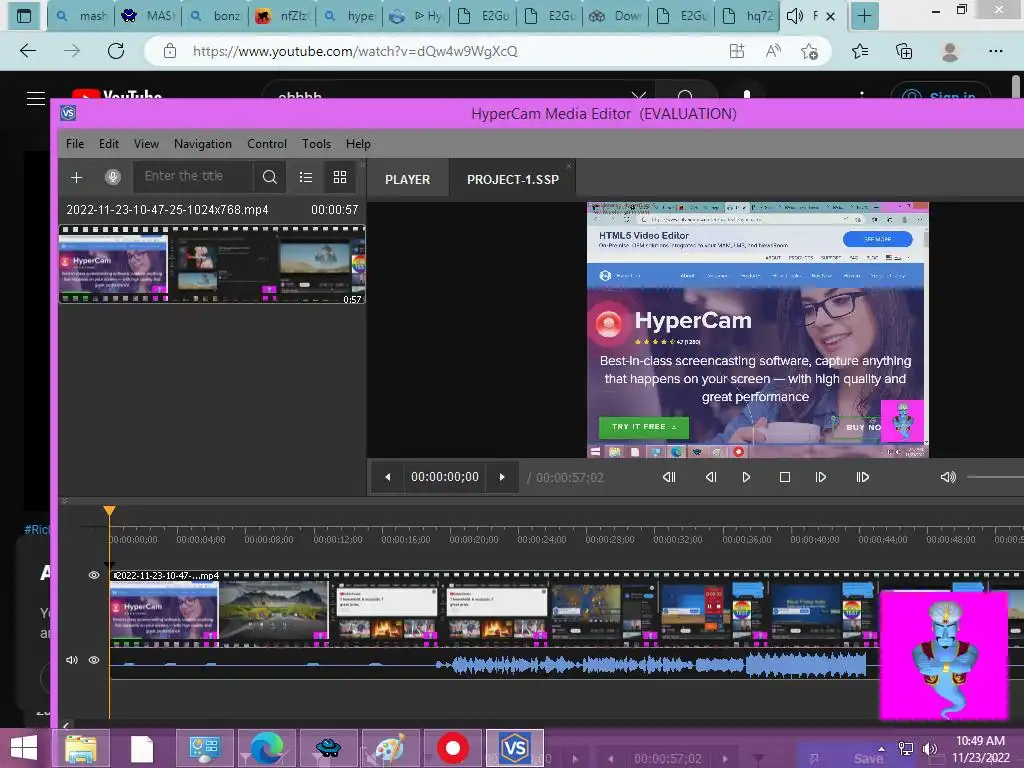The image size is (1024, 768).
Task: Open Paint from the taskbar
Action: (390, 748)
